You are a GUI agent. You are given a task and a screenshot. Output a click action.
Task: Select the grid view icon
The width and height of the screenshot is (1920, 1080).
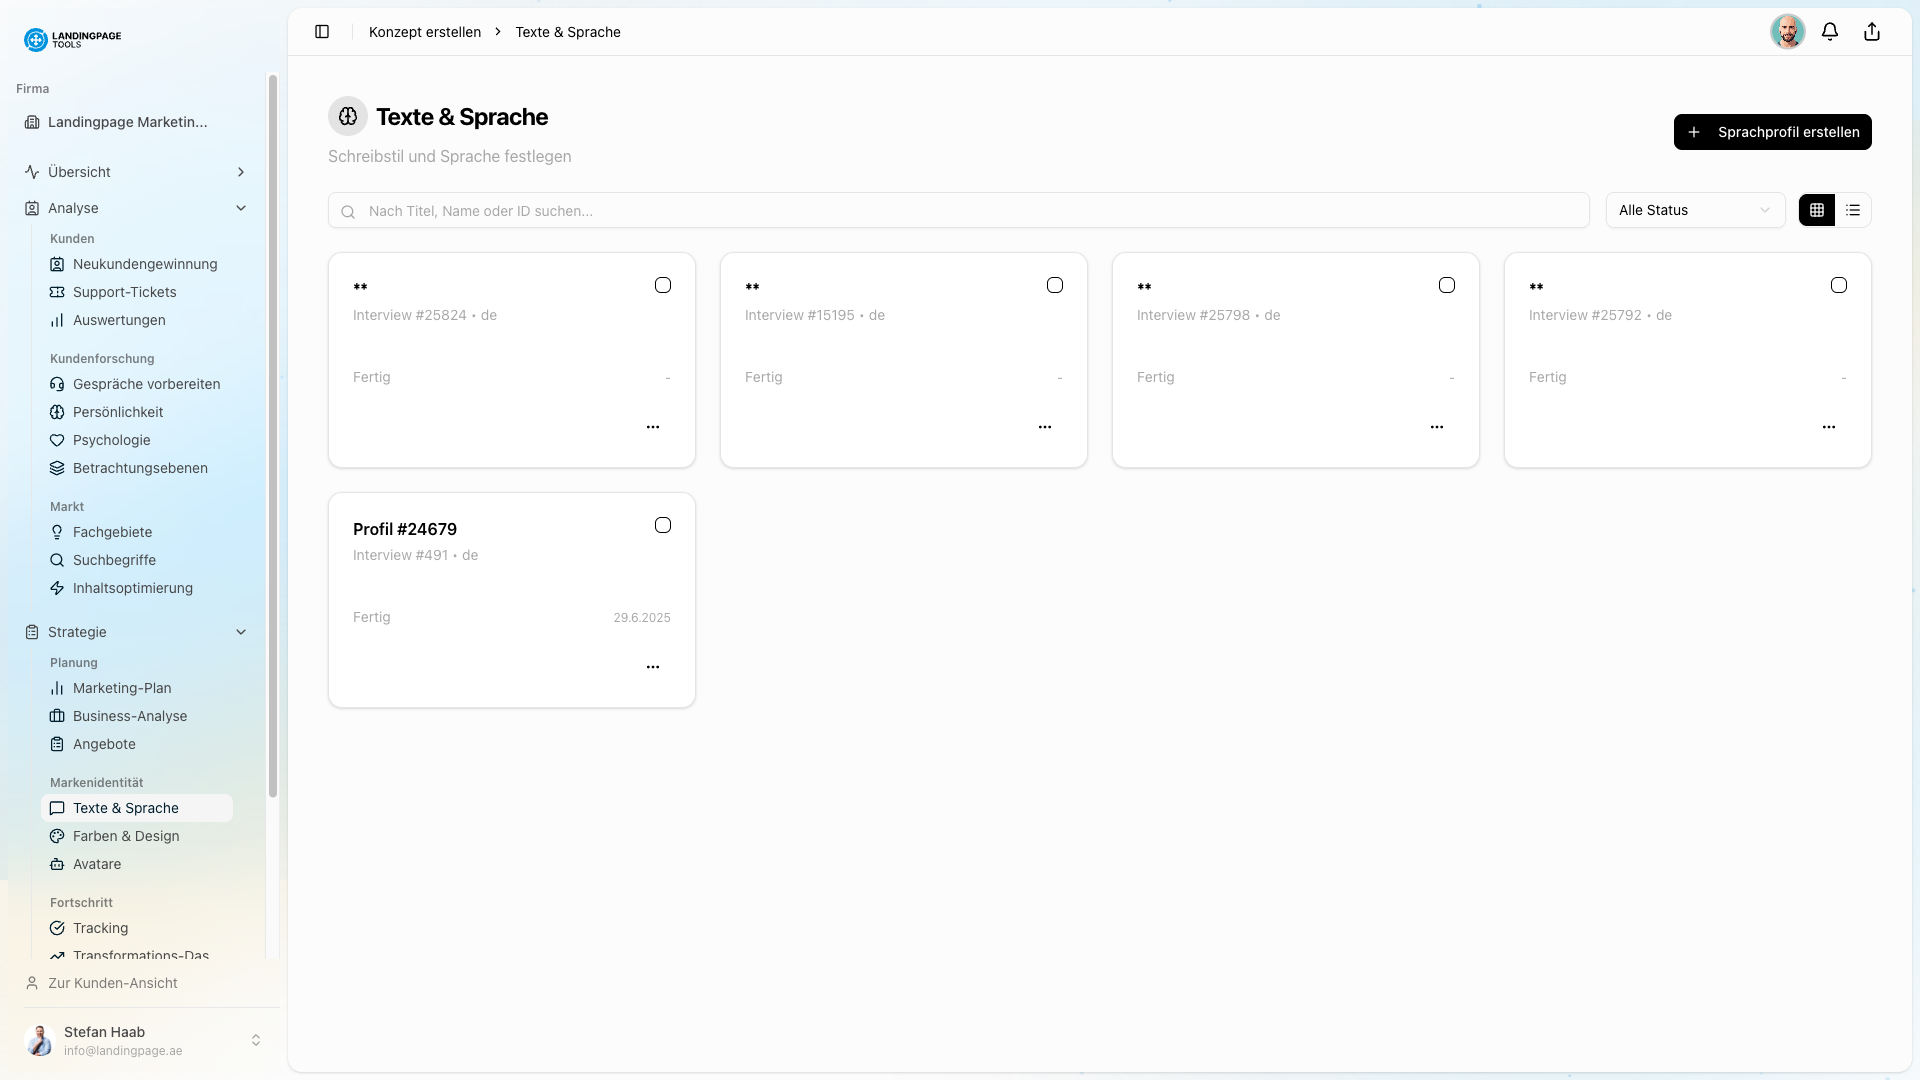(1817, 210)
